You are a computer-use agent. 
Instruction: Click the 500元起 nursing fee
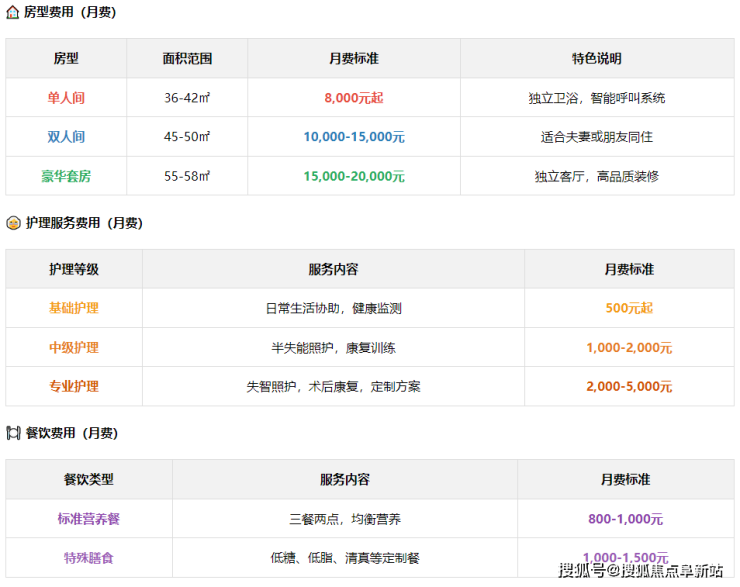629,309
